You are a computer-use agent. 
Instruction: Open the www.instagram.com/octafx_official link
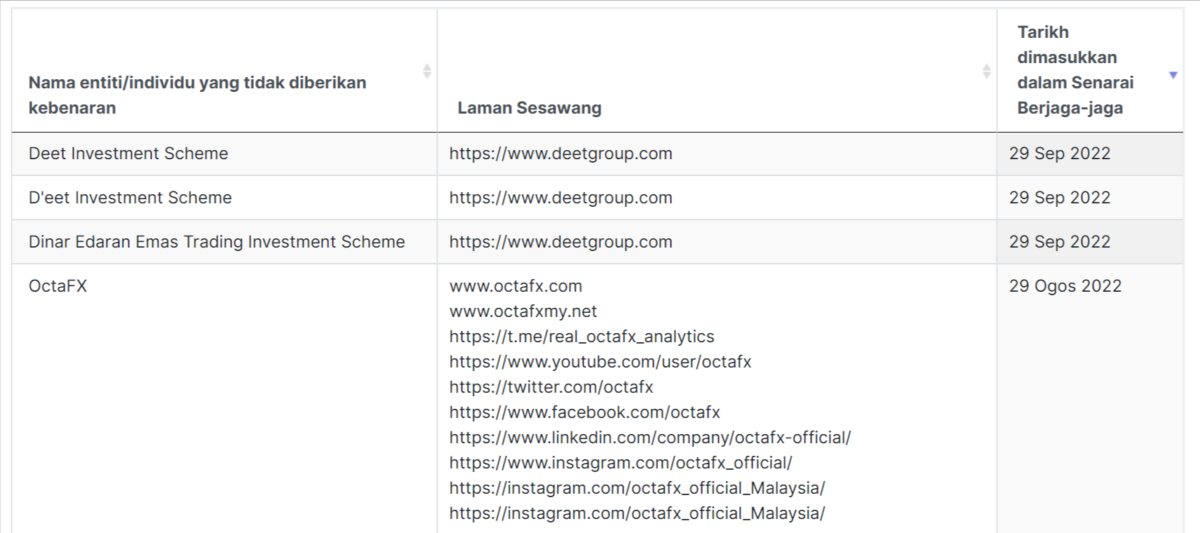pyautogui.click(x=620, y=463)
